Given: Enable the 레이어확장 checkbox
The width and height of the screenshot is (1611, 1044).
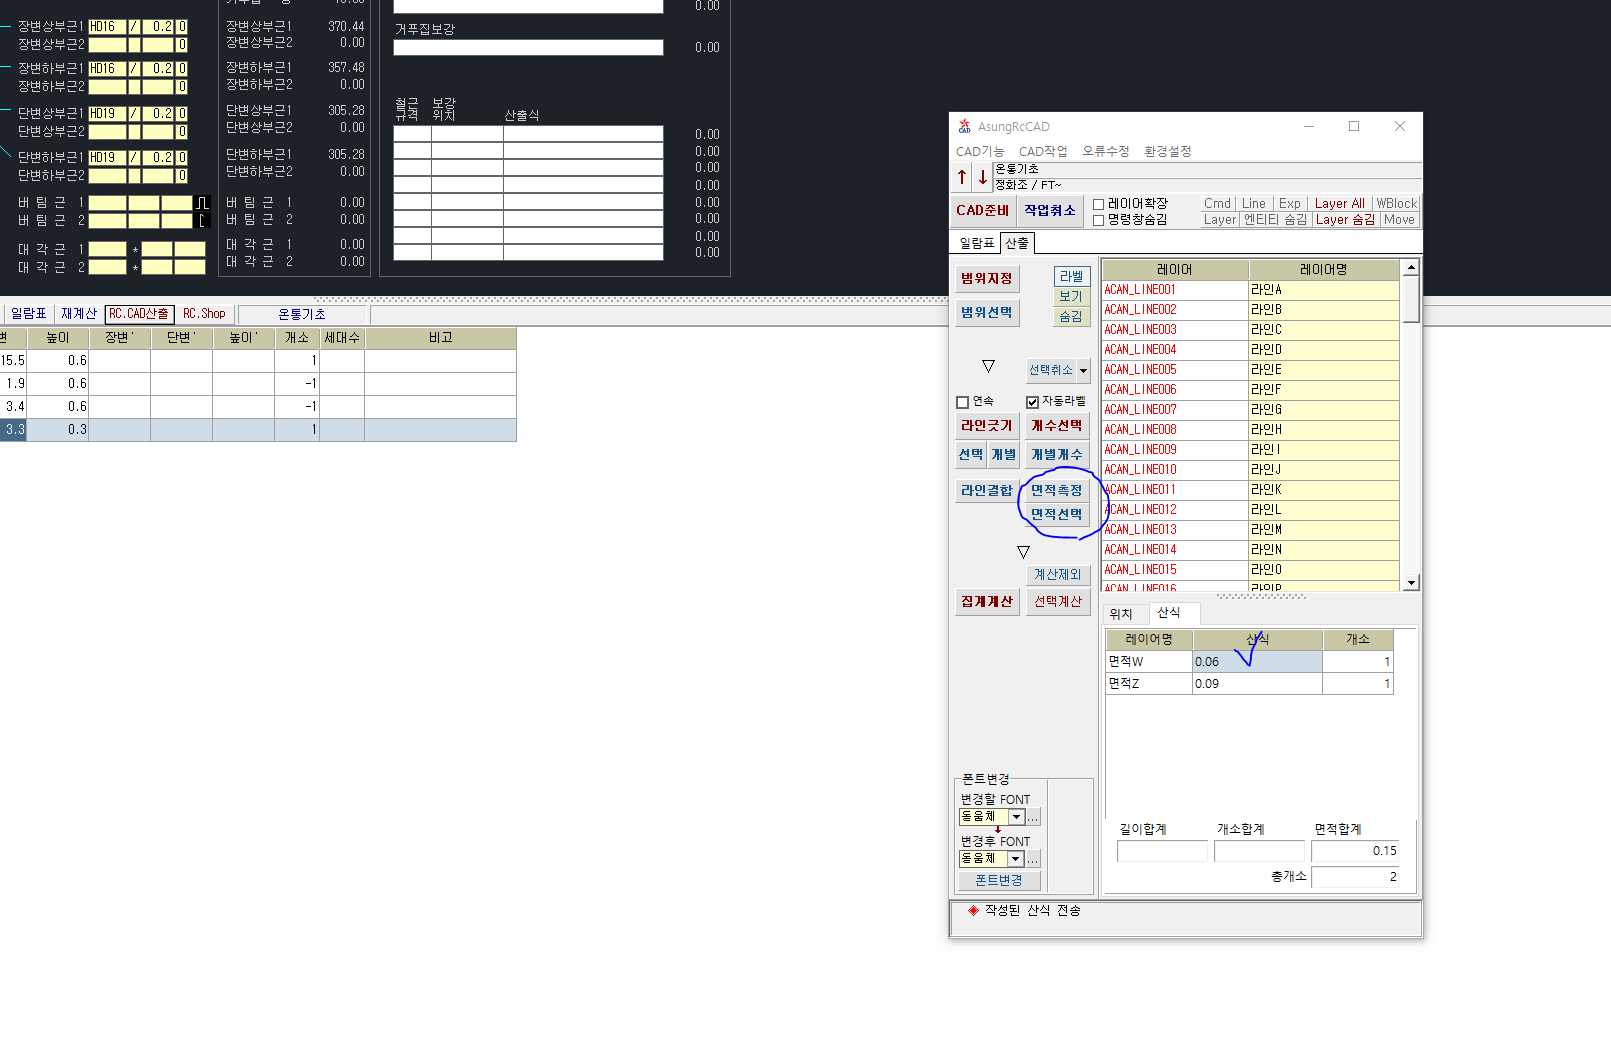Looking at the screenshot, I should 1099,204.
